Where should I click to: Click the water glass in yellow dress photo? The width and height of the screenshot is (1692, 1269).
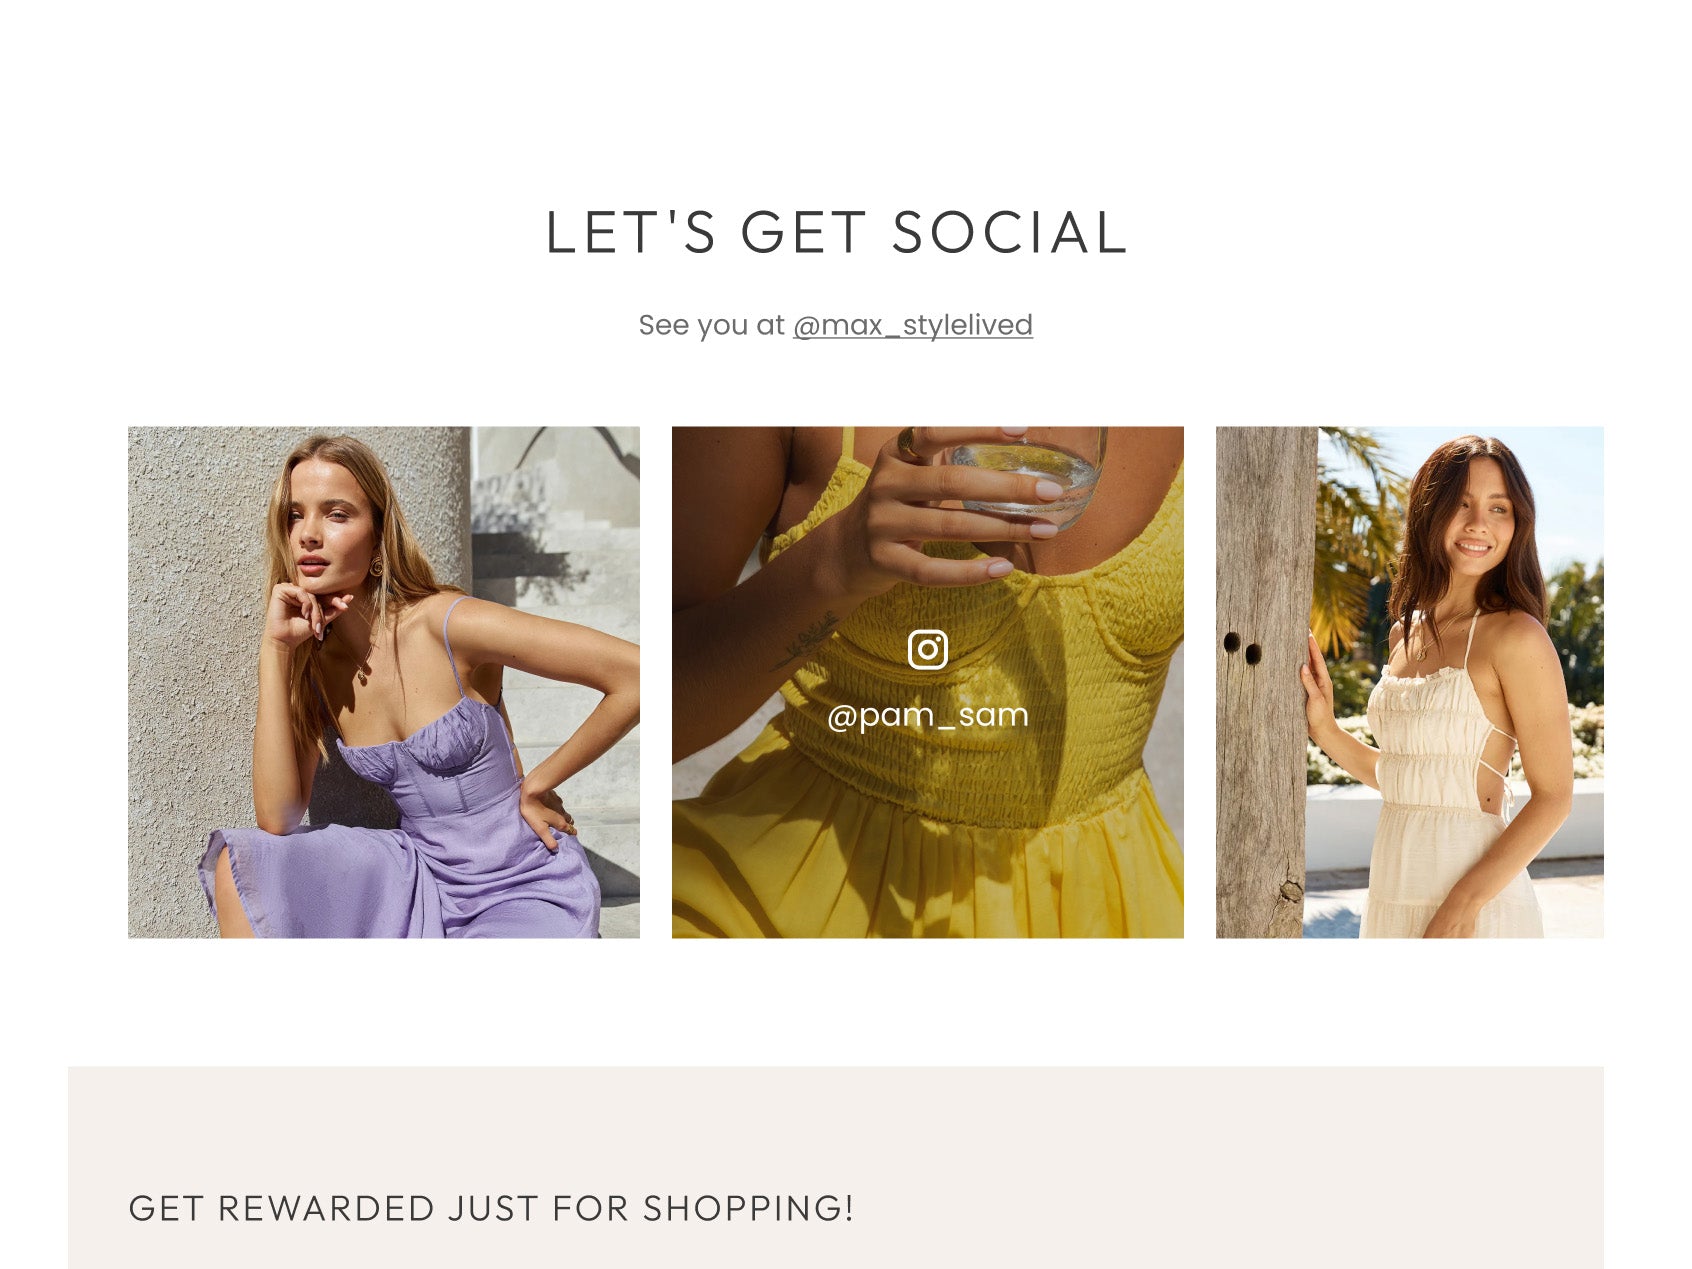click(x=1030, y=475)
